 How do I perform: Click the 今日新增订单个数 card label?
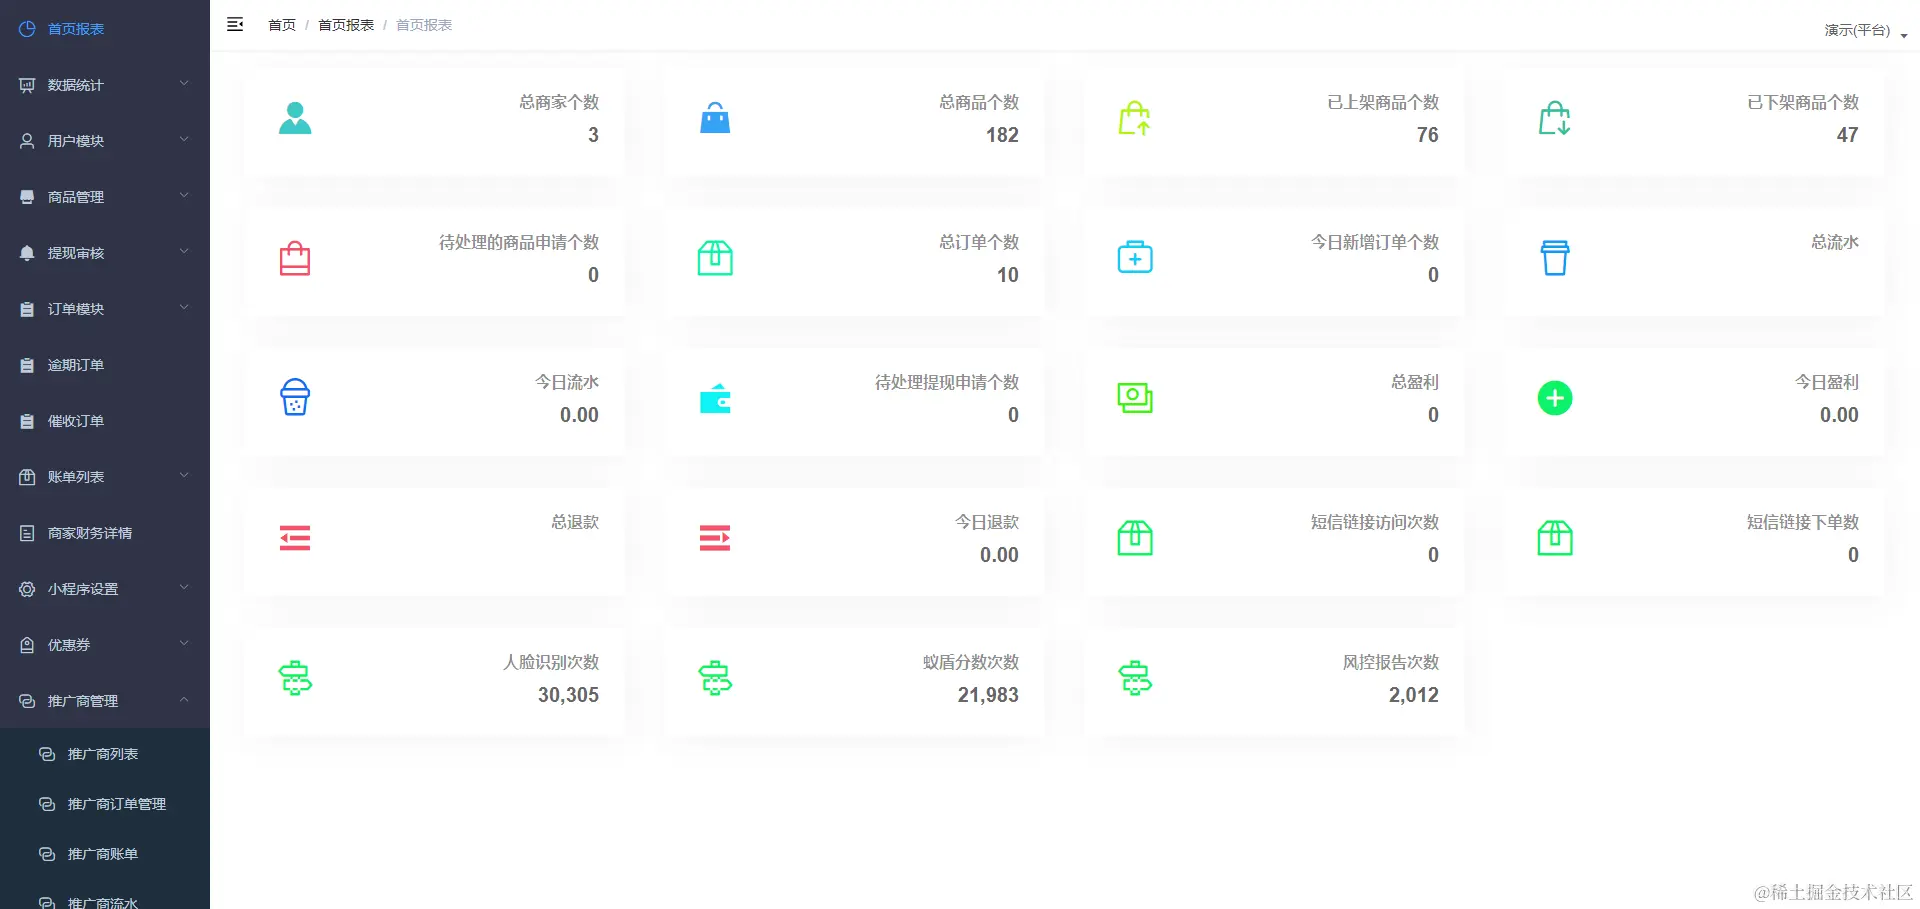pyautogui.click(x=1375, y=242)
